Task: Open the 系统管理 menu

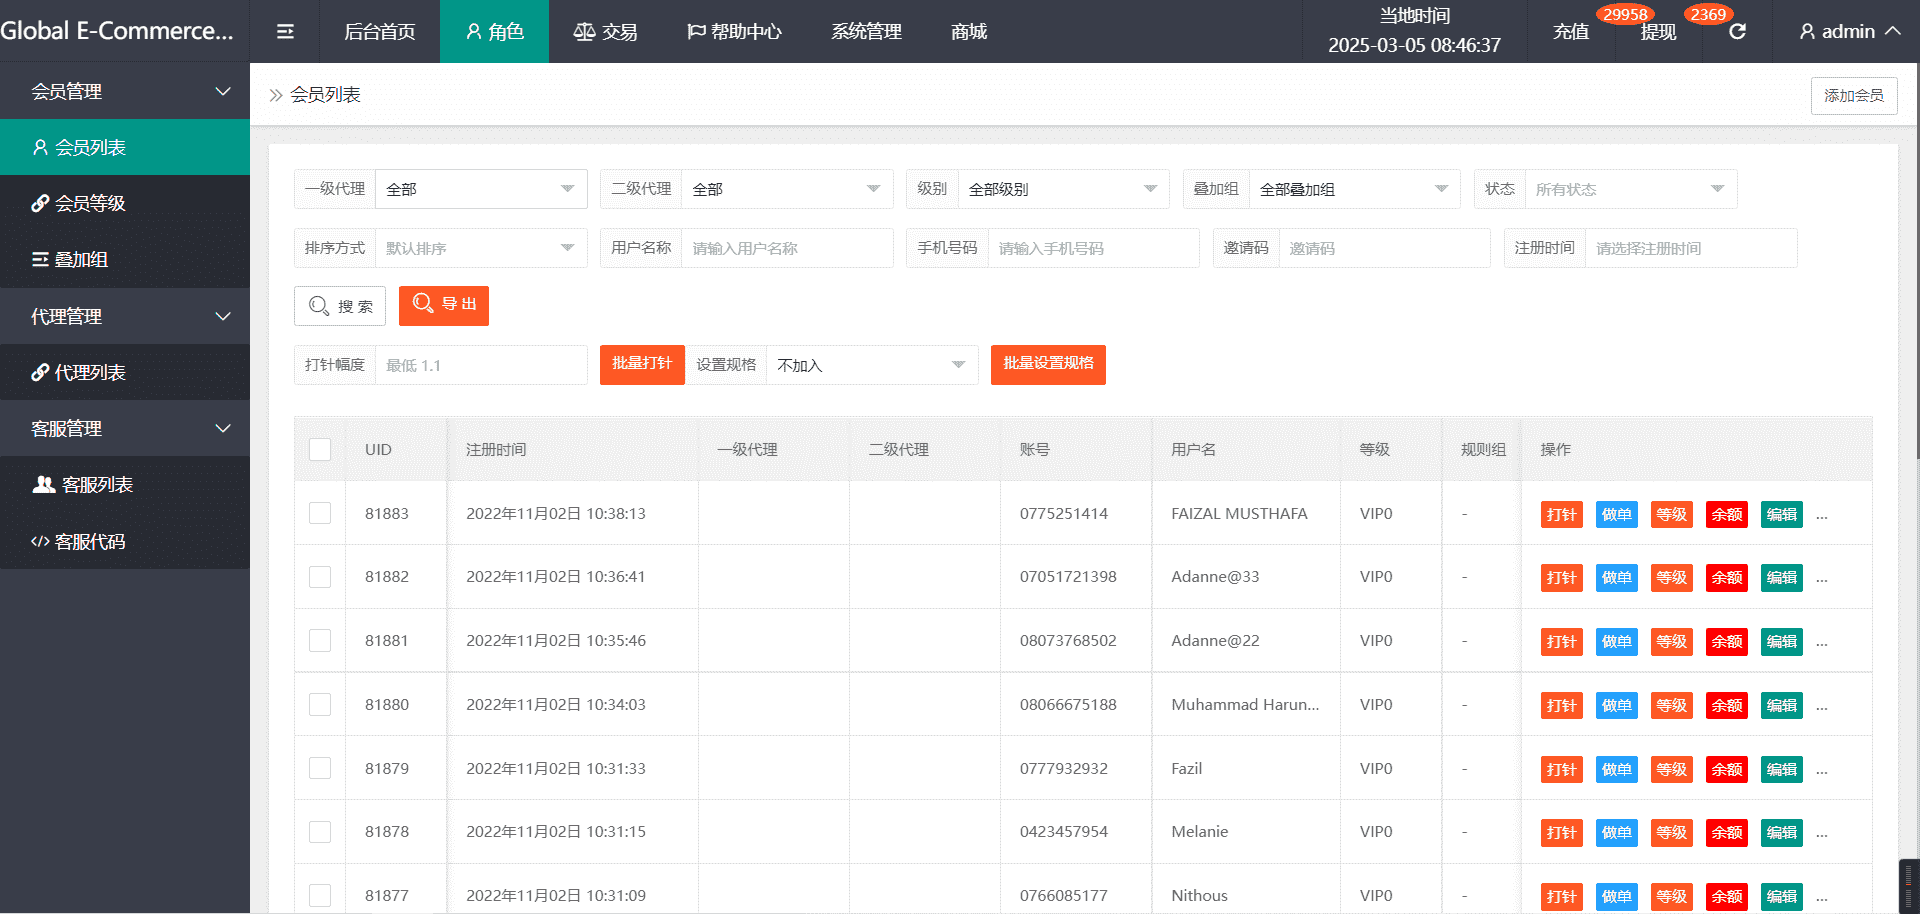Action: pos(866,32)
